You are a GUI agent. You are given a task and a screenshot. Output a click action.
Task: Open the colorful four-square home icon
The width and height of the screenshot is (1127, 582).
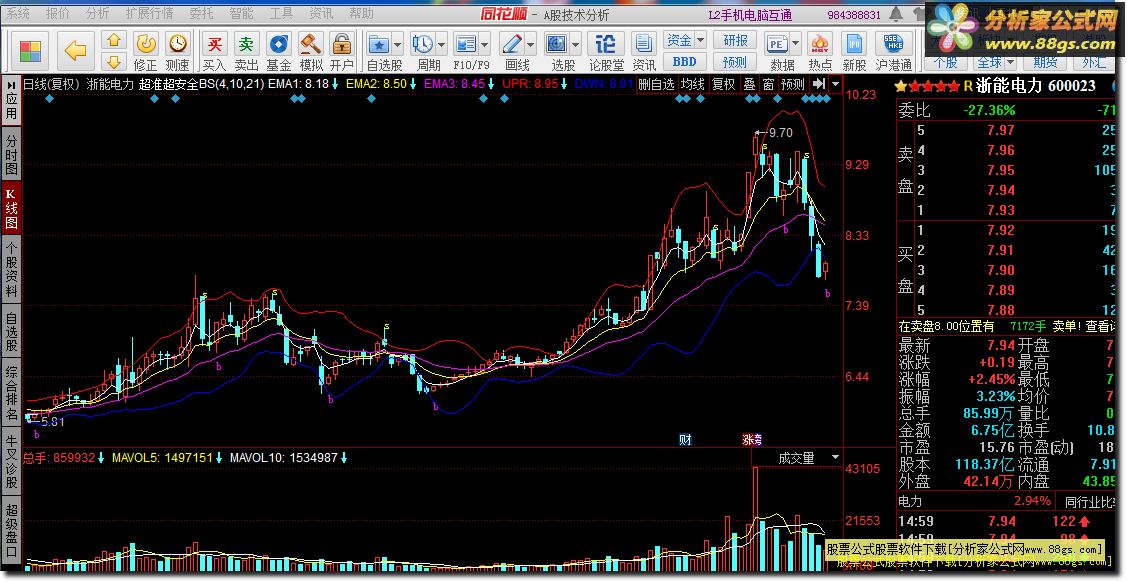31,51
